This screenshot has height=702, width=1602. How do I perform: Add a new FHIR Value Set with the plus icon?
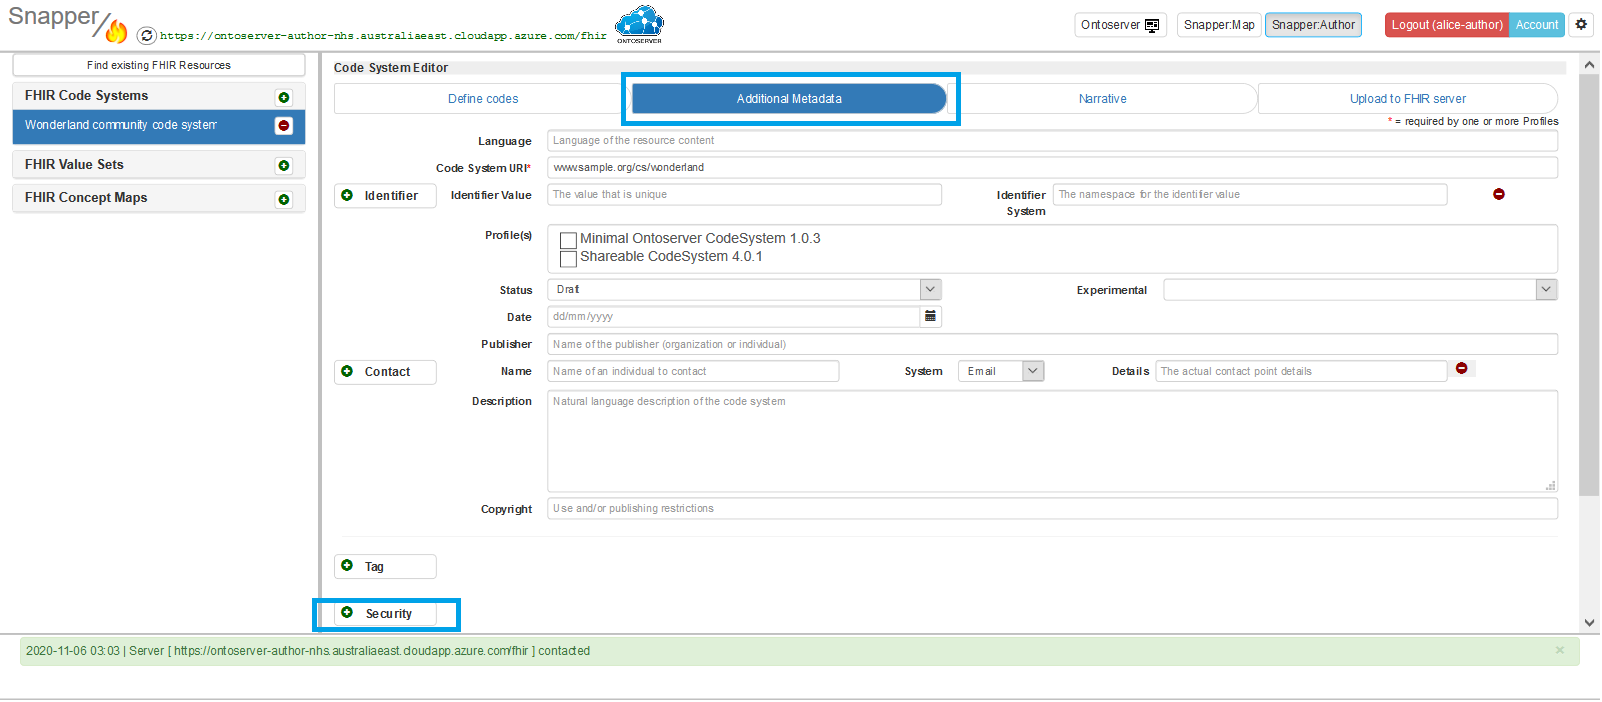(x=284, y=166)
